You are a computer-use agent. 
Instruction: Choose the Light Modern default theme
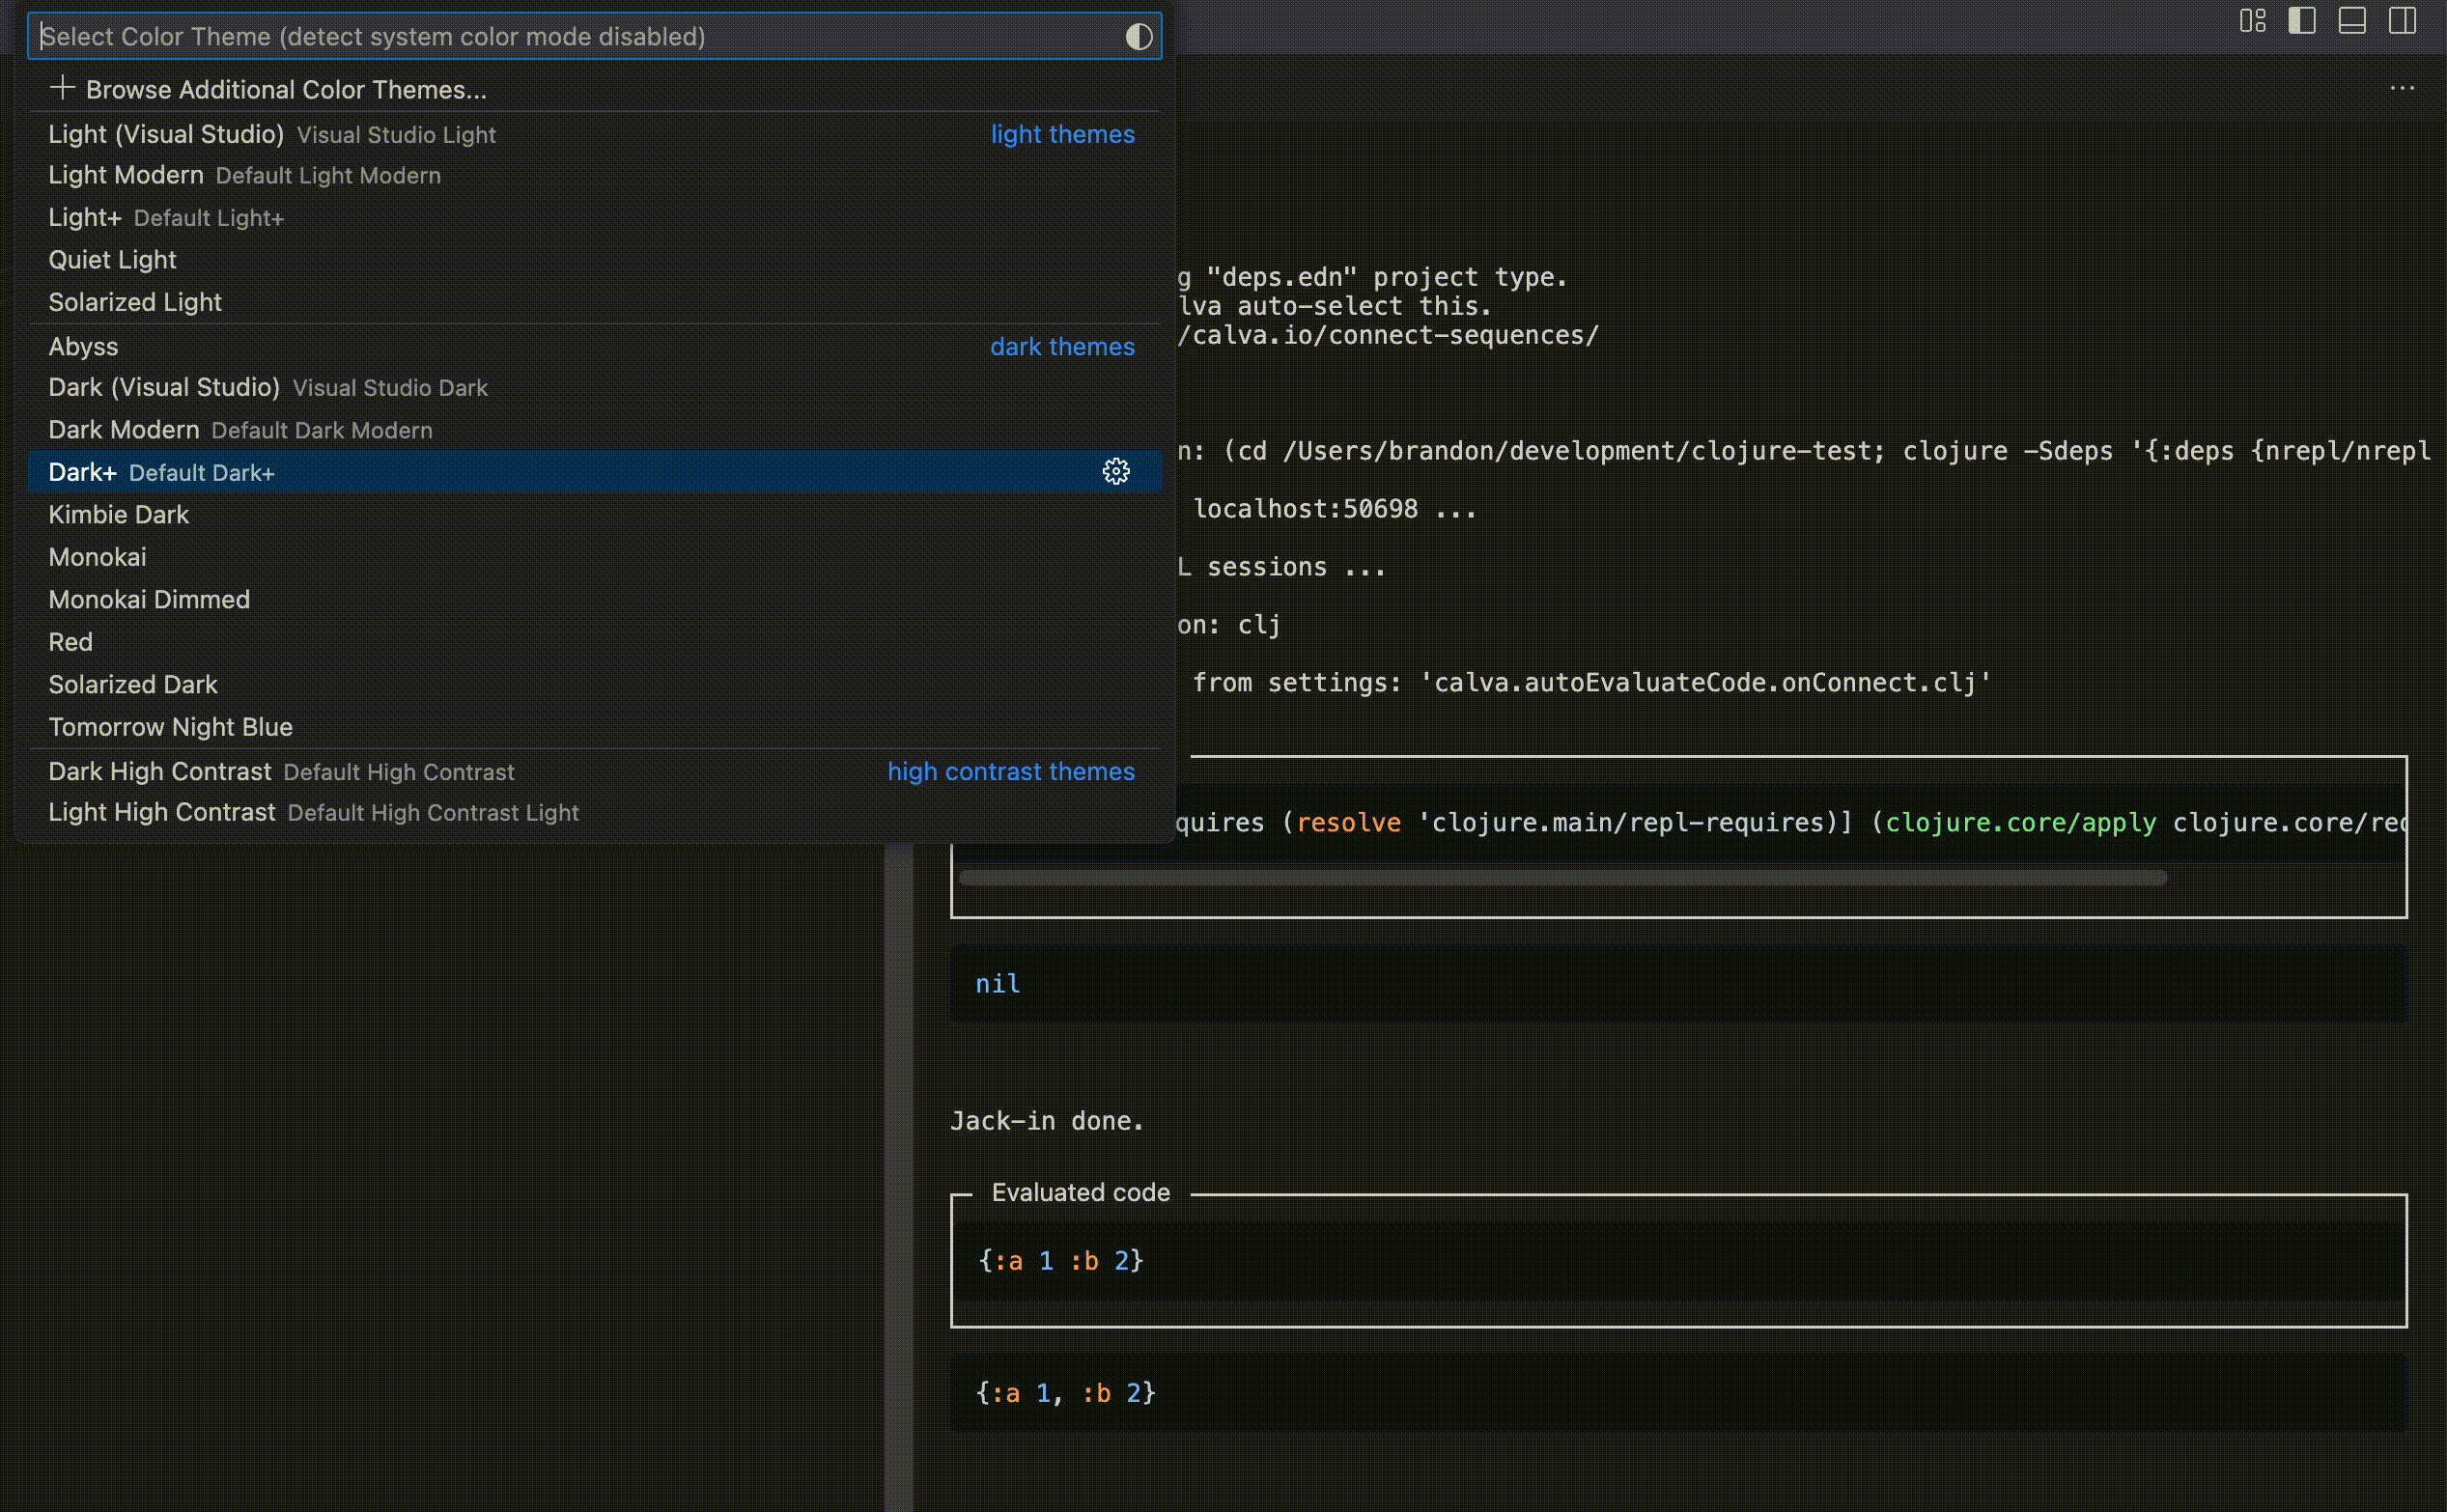[x=124, y=175]
